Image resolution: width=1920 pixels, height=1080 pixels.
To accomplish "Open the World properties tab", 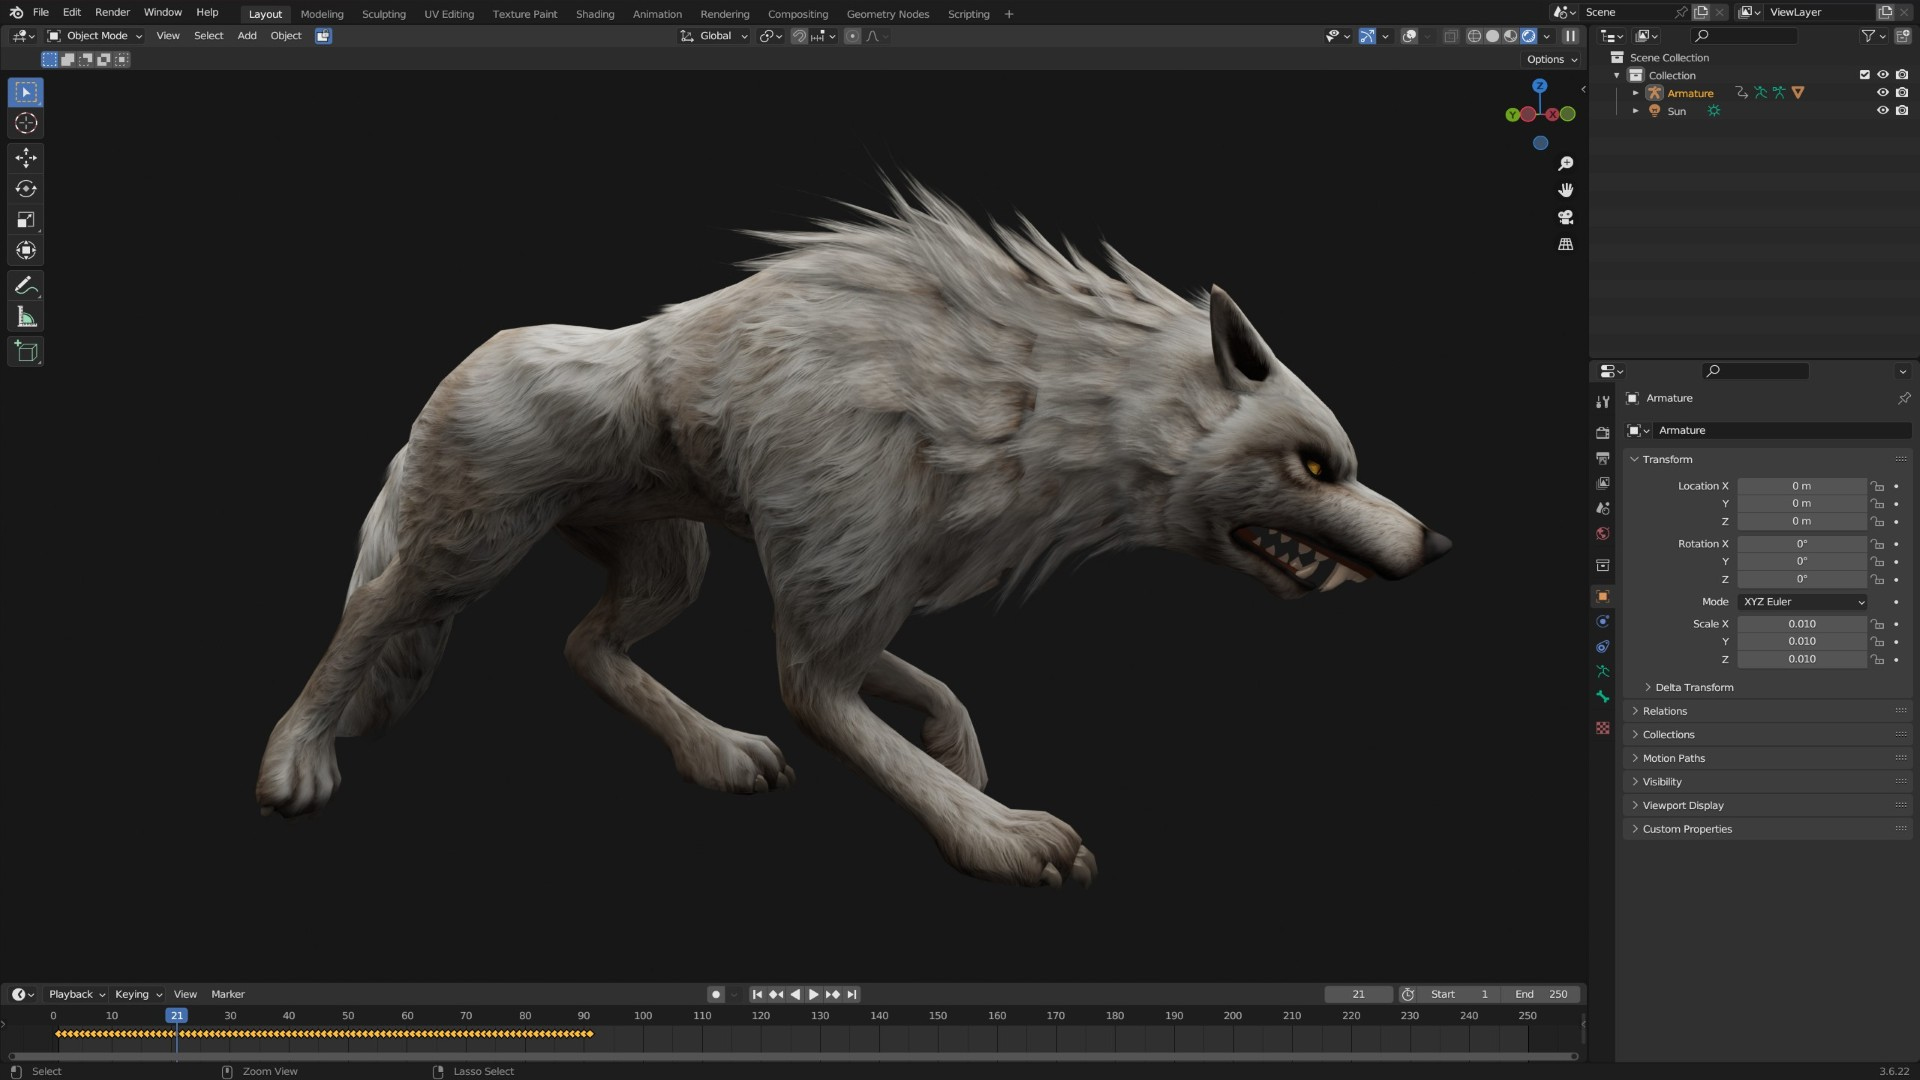I will [1603, 533].
